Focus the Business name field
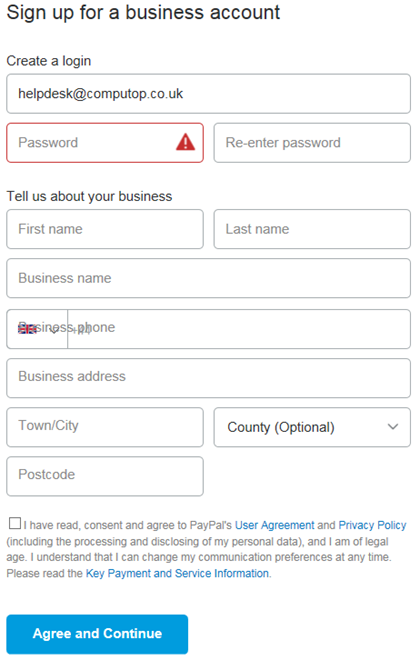 (208, 278)
